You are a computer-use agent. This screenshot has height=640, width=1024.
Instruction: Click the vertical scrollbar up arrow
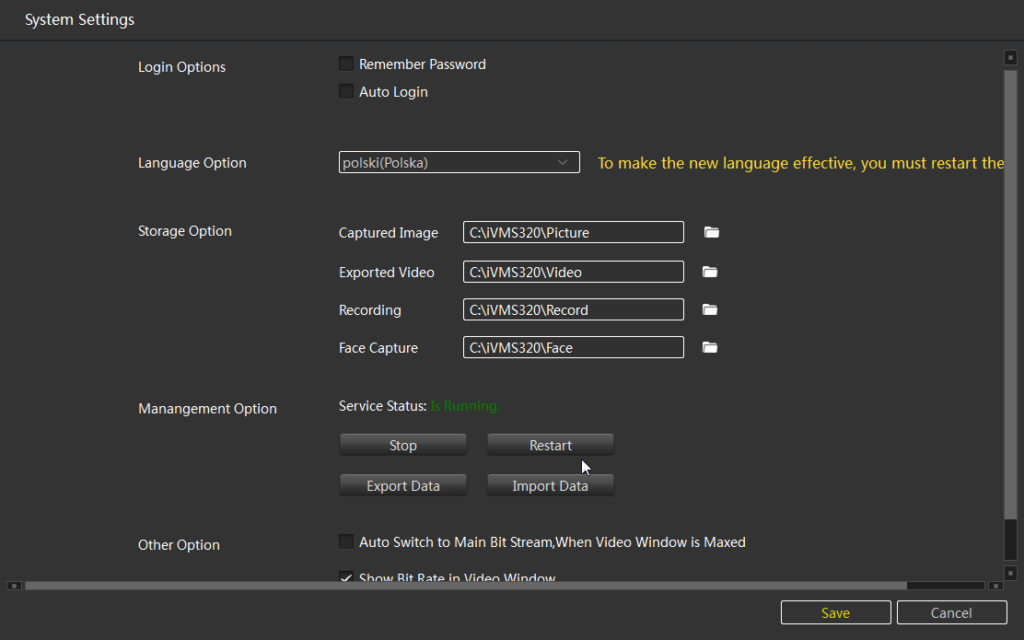[x=1010, y=58]
